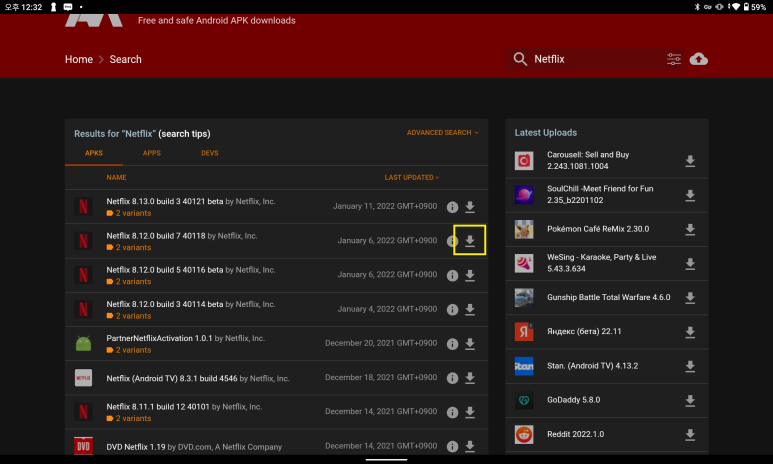Screen dimensions: 773x464
Task: Download Netflix 8.11.1 build 12 APK
Action: coord(470,412)
